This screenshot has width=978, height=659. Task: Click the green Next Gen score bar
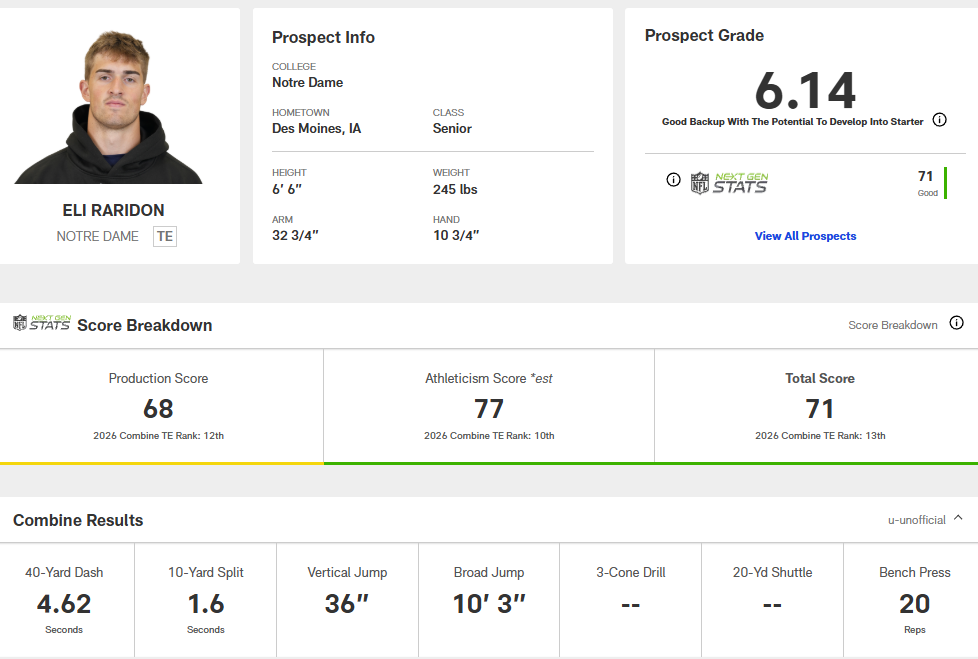(x=945, y=183)
